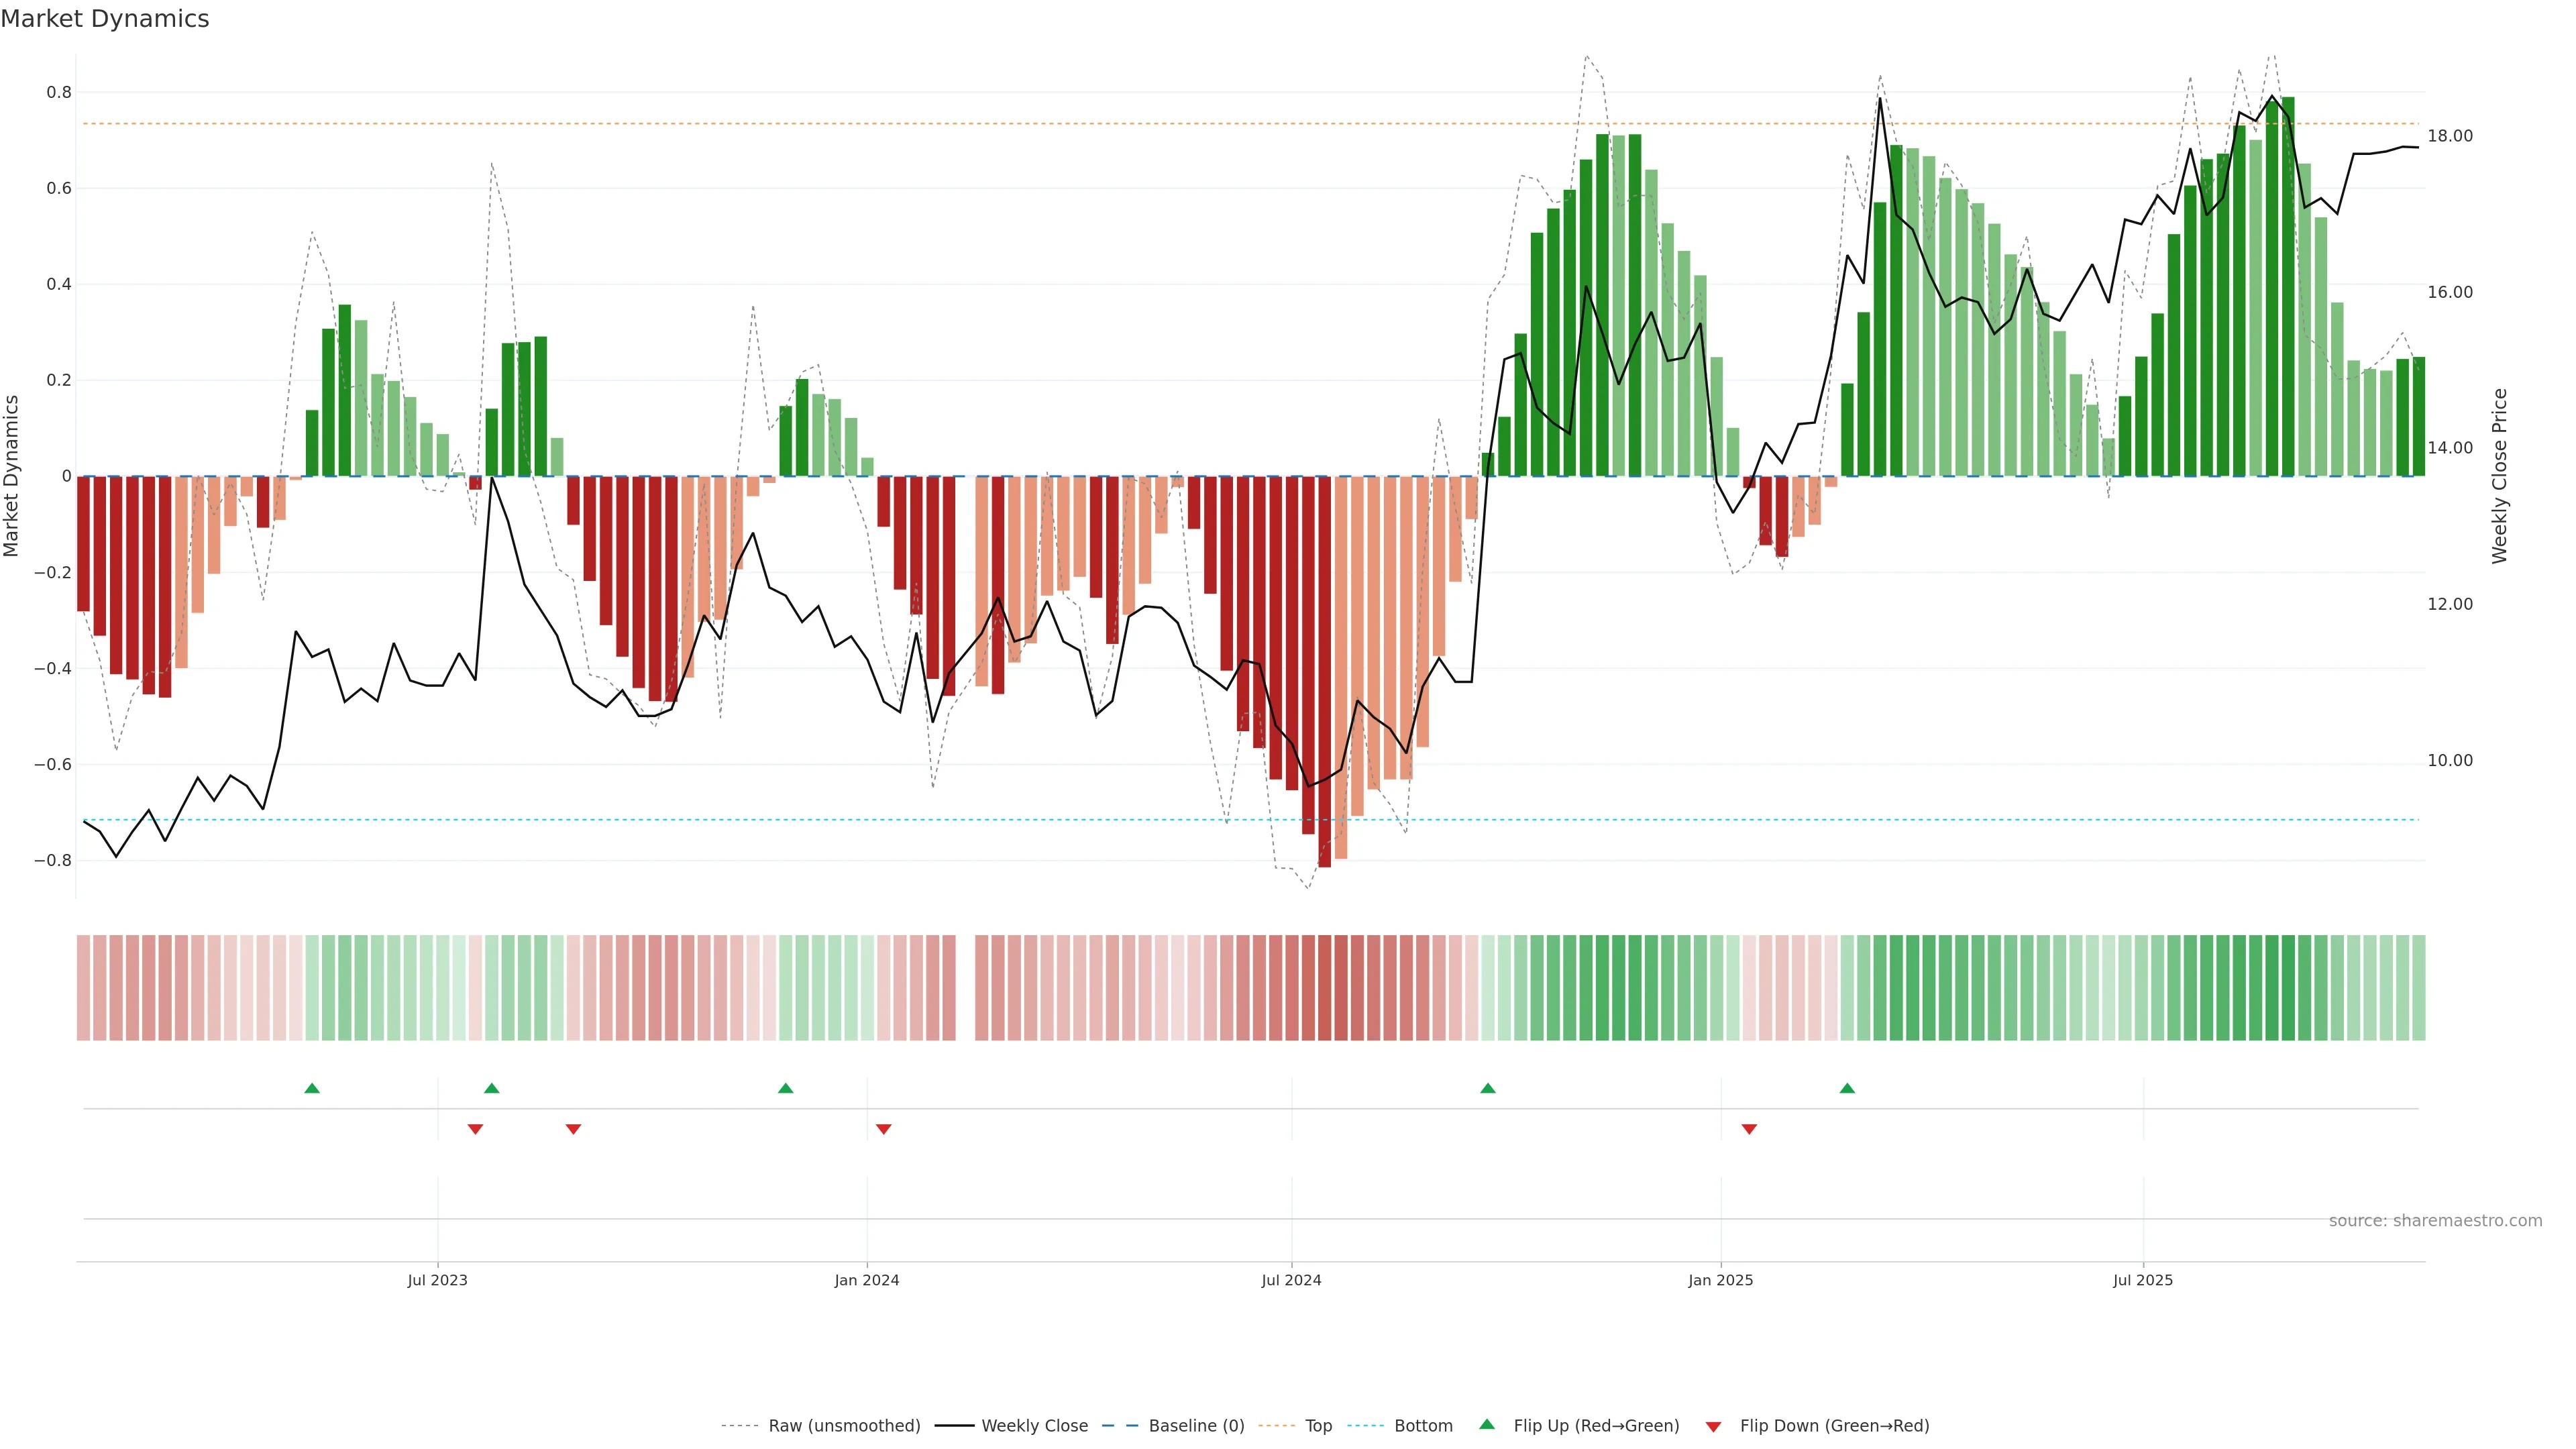Click the rightmost green Flip Up triangle marker
Image resolution: width=2576 pixels, height=1449 pixels.
(1847, 1088)
